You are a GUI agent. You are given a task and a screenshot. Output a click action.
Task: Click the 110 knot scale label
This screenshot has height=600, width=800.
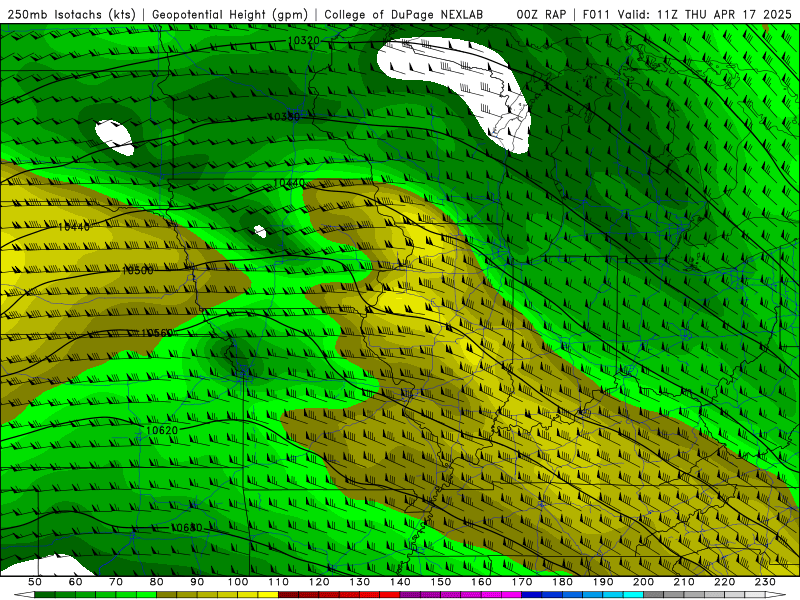tap(279, 582)
